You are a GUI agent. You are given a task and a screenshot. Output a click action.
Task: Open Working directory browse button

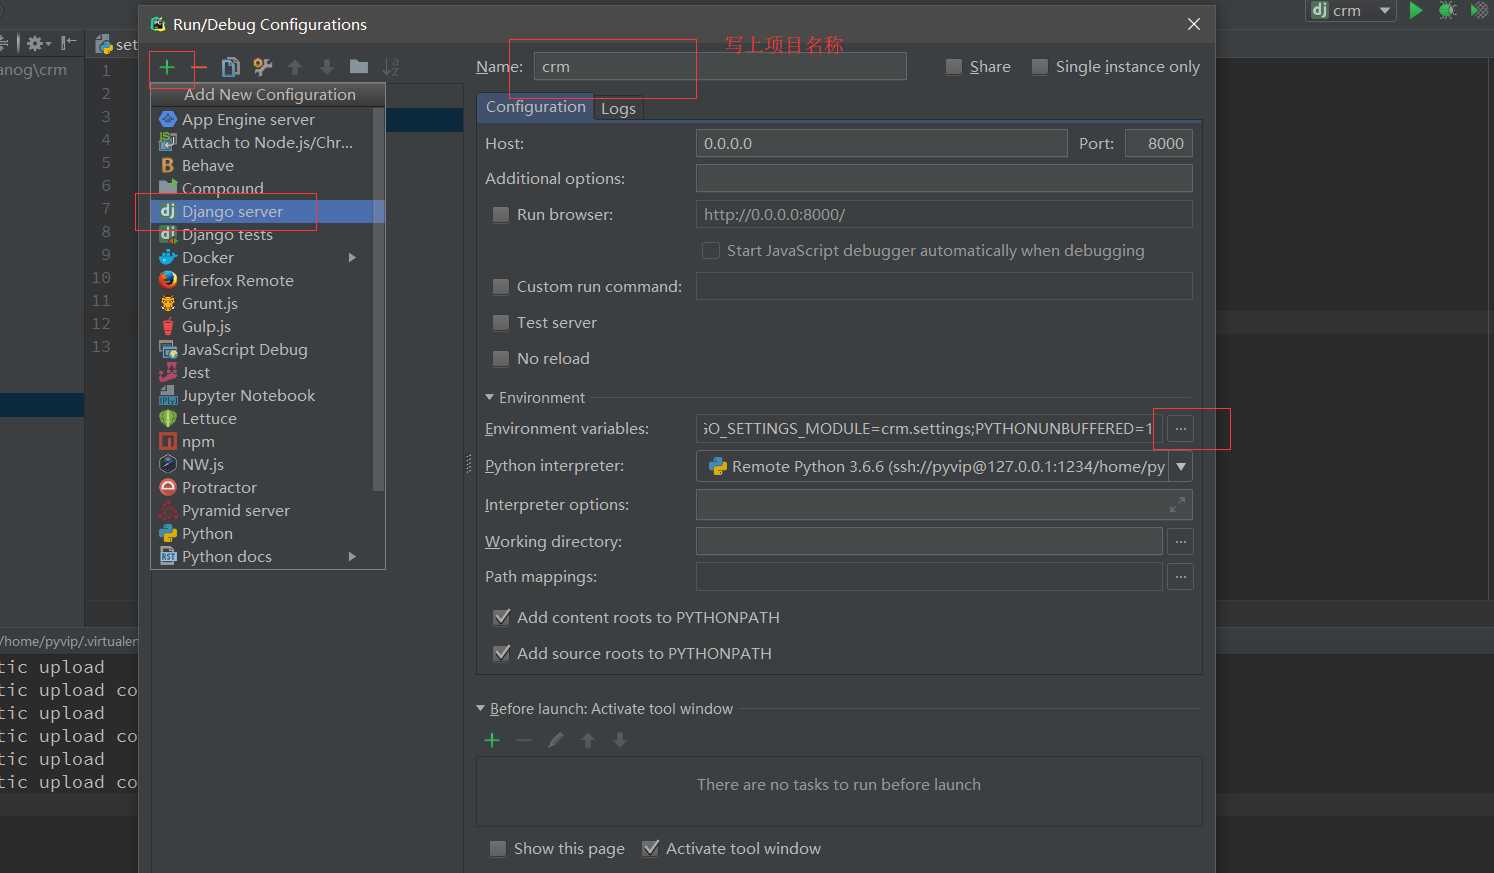pyautogui.click(x=1181, y=542)
